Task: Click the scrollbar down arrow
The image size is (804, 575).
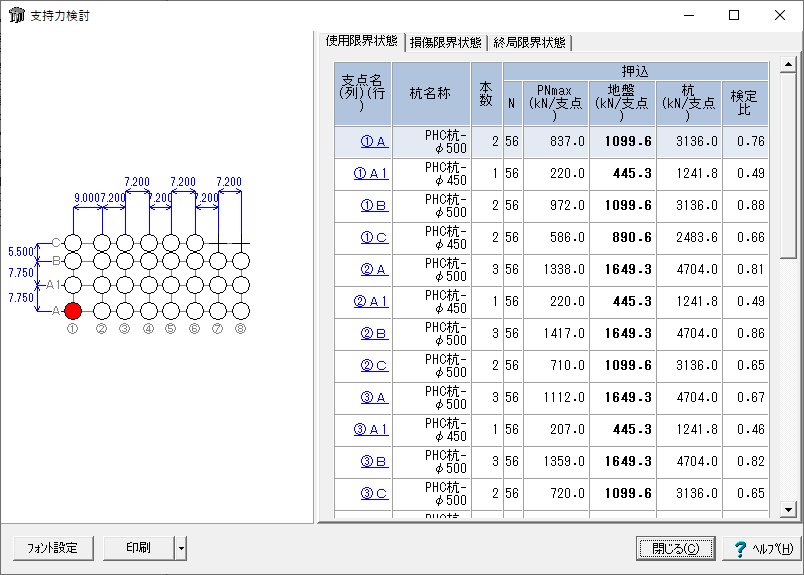Action: (x=788, y=509)
